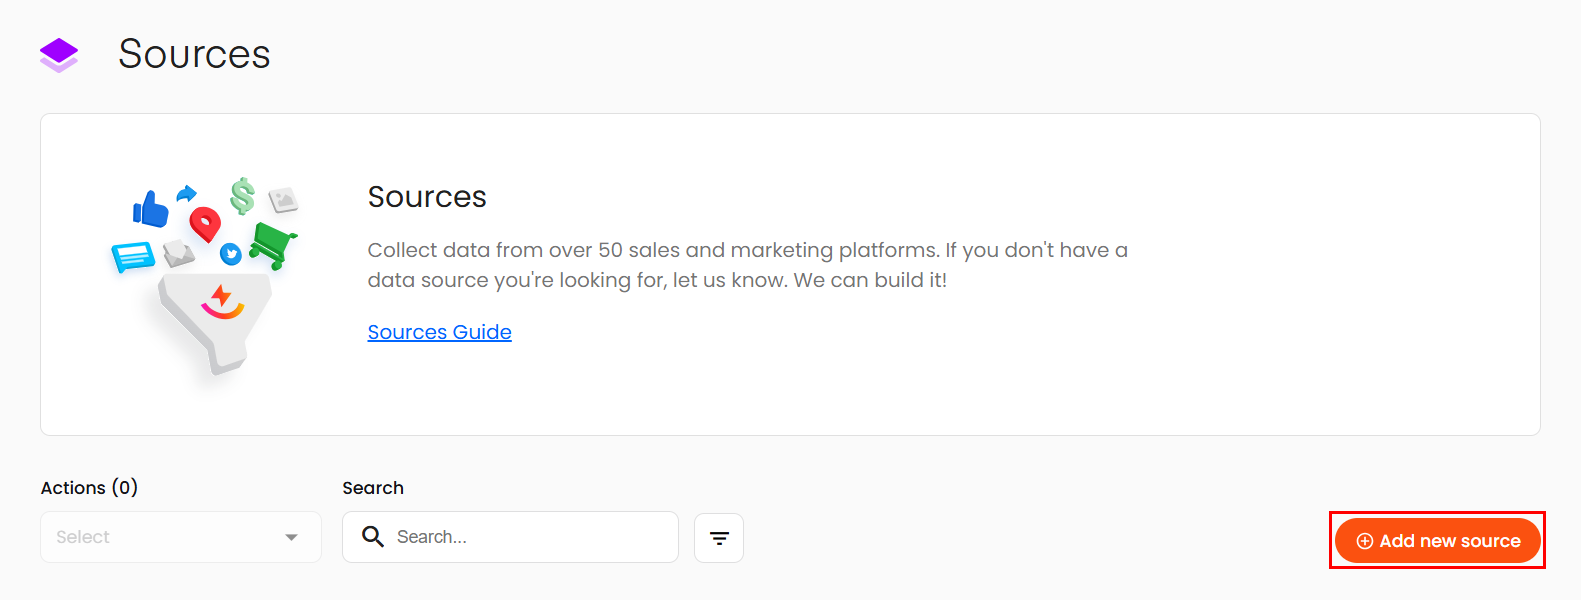Click the white funnel illustration
The height and width of the screenshot is (600, 1581).
pyautogui.click(x=214, y=320)
